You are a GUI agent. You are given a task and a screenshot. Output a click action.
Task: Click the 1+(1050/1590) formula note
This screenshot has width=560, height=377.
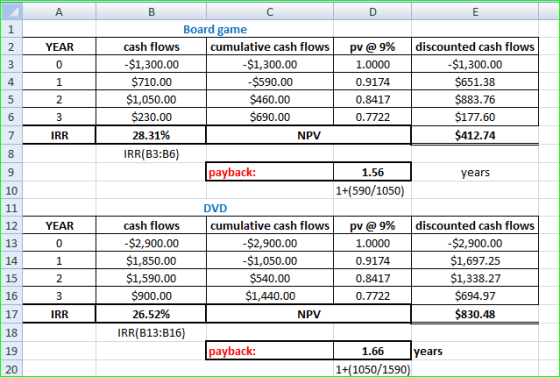pos(372,369)
